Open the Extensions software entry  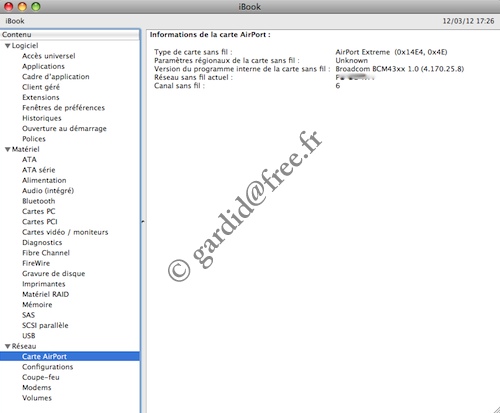point(41,97)
